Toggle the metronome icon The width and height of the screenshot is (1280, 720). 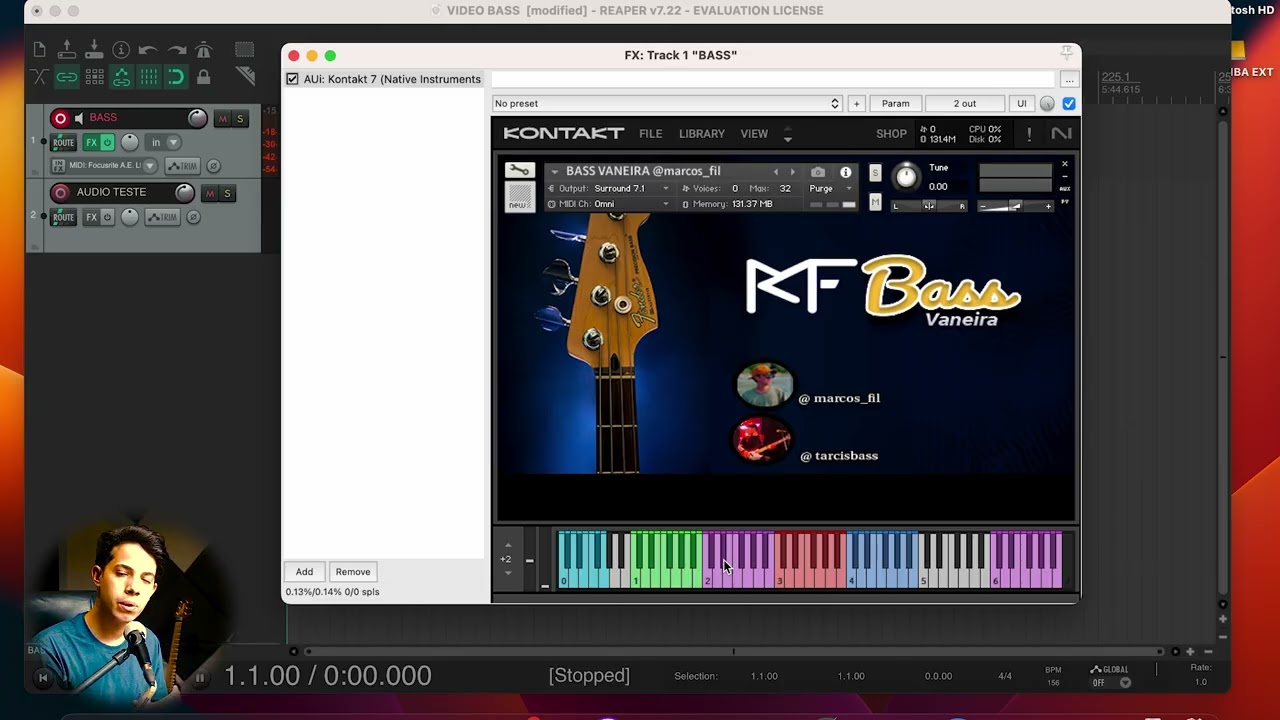(204, 50)
